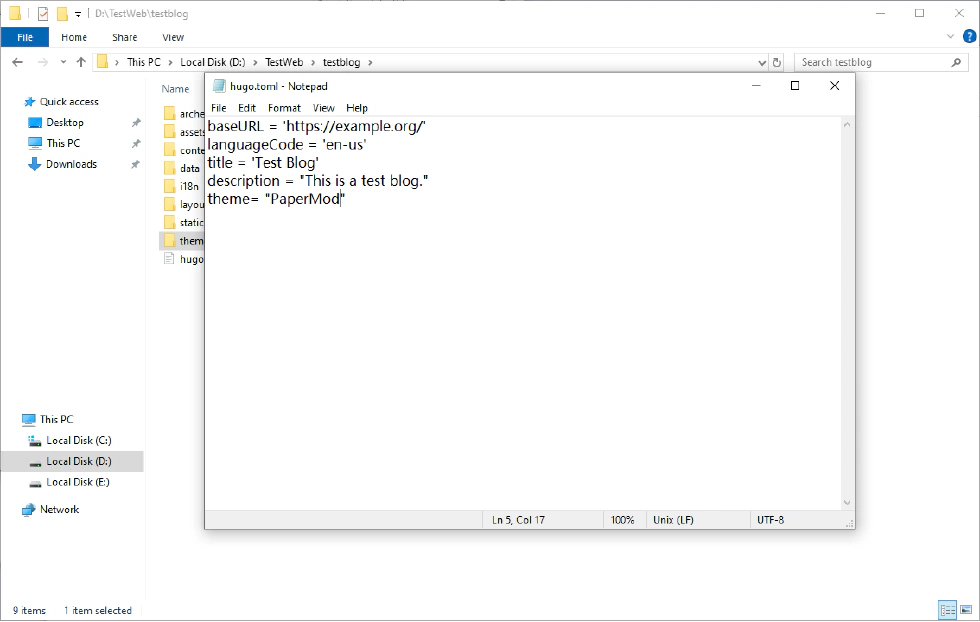
Task: Open the Explorer View ribbon tab
Action: [x=173, y=37]
